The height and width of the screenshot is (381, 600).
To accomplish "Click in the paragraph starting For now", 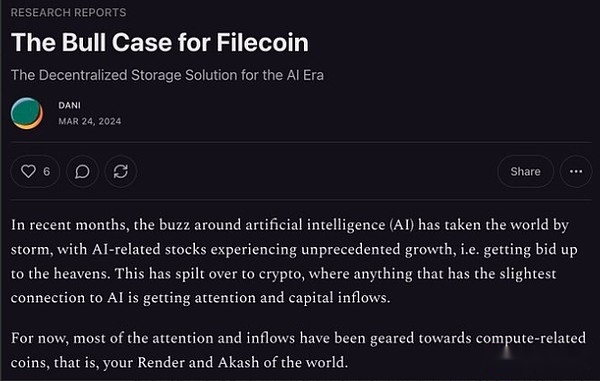I will pyautogui.click(x=298, y=350).
